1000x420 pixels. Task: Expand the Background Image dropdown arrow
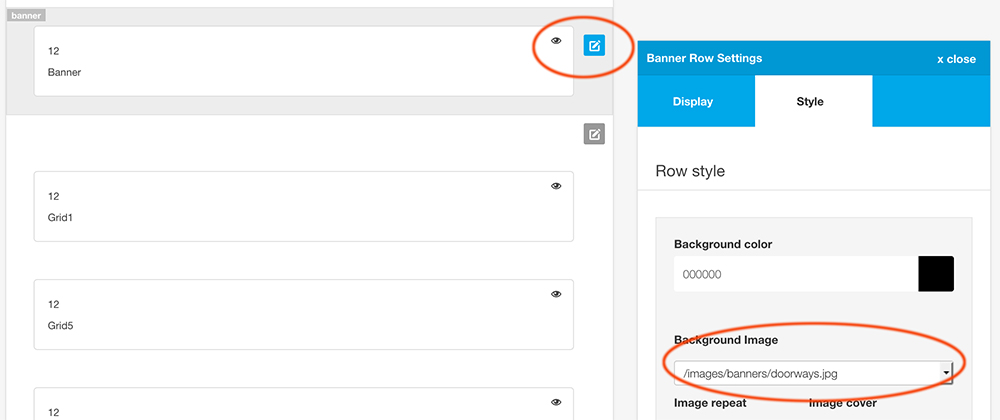(x=946, y=373)
